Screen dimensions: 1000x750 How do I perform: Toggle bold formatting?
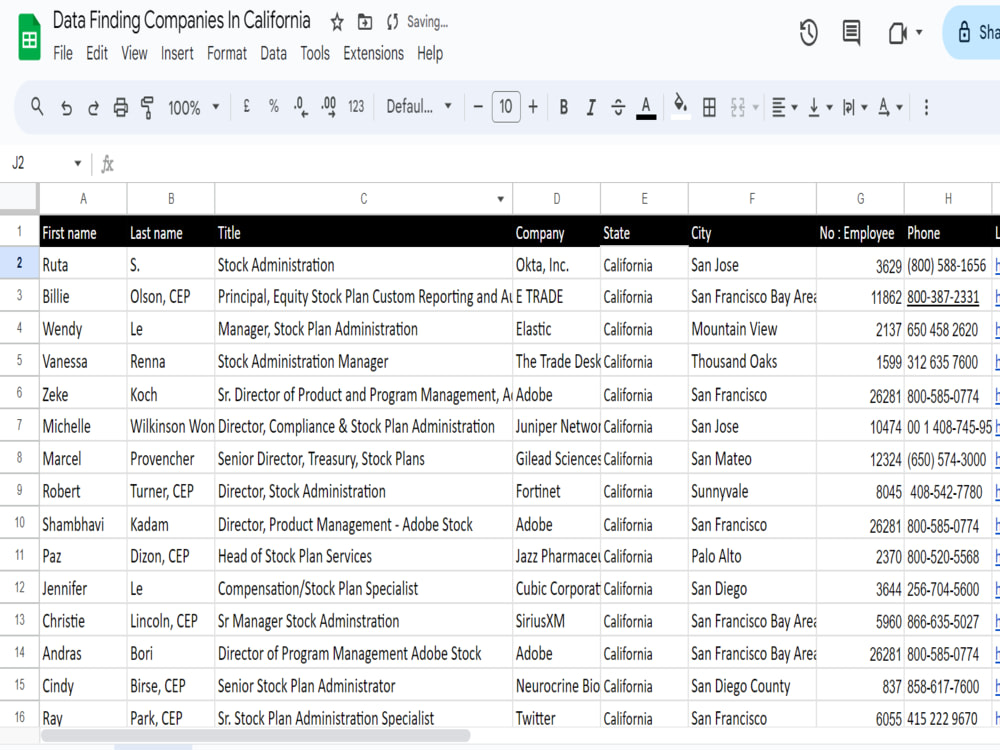coord(563,106)
